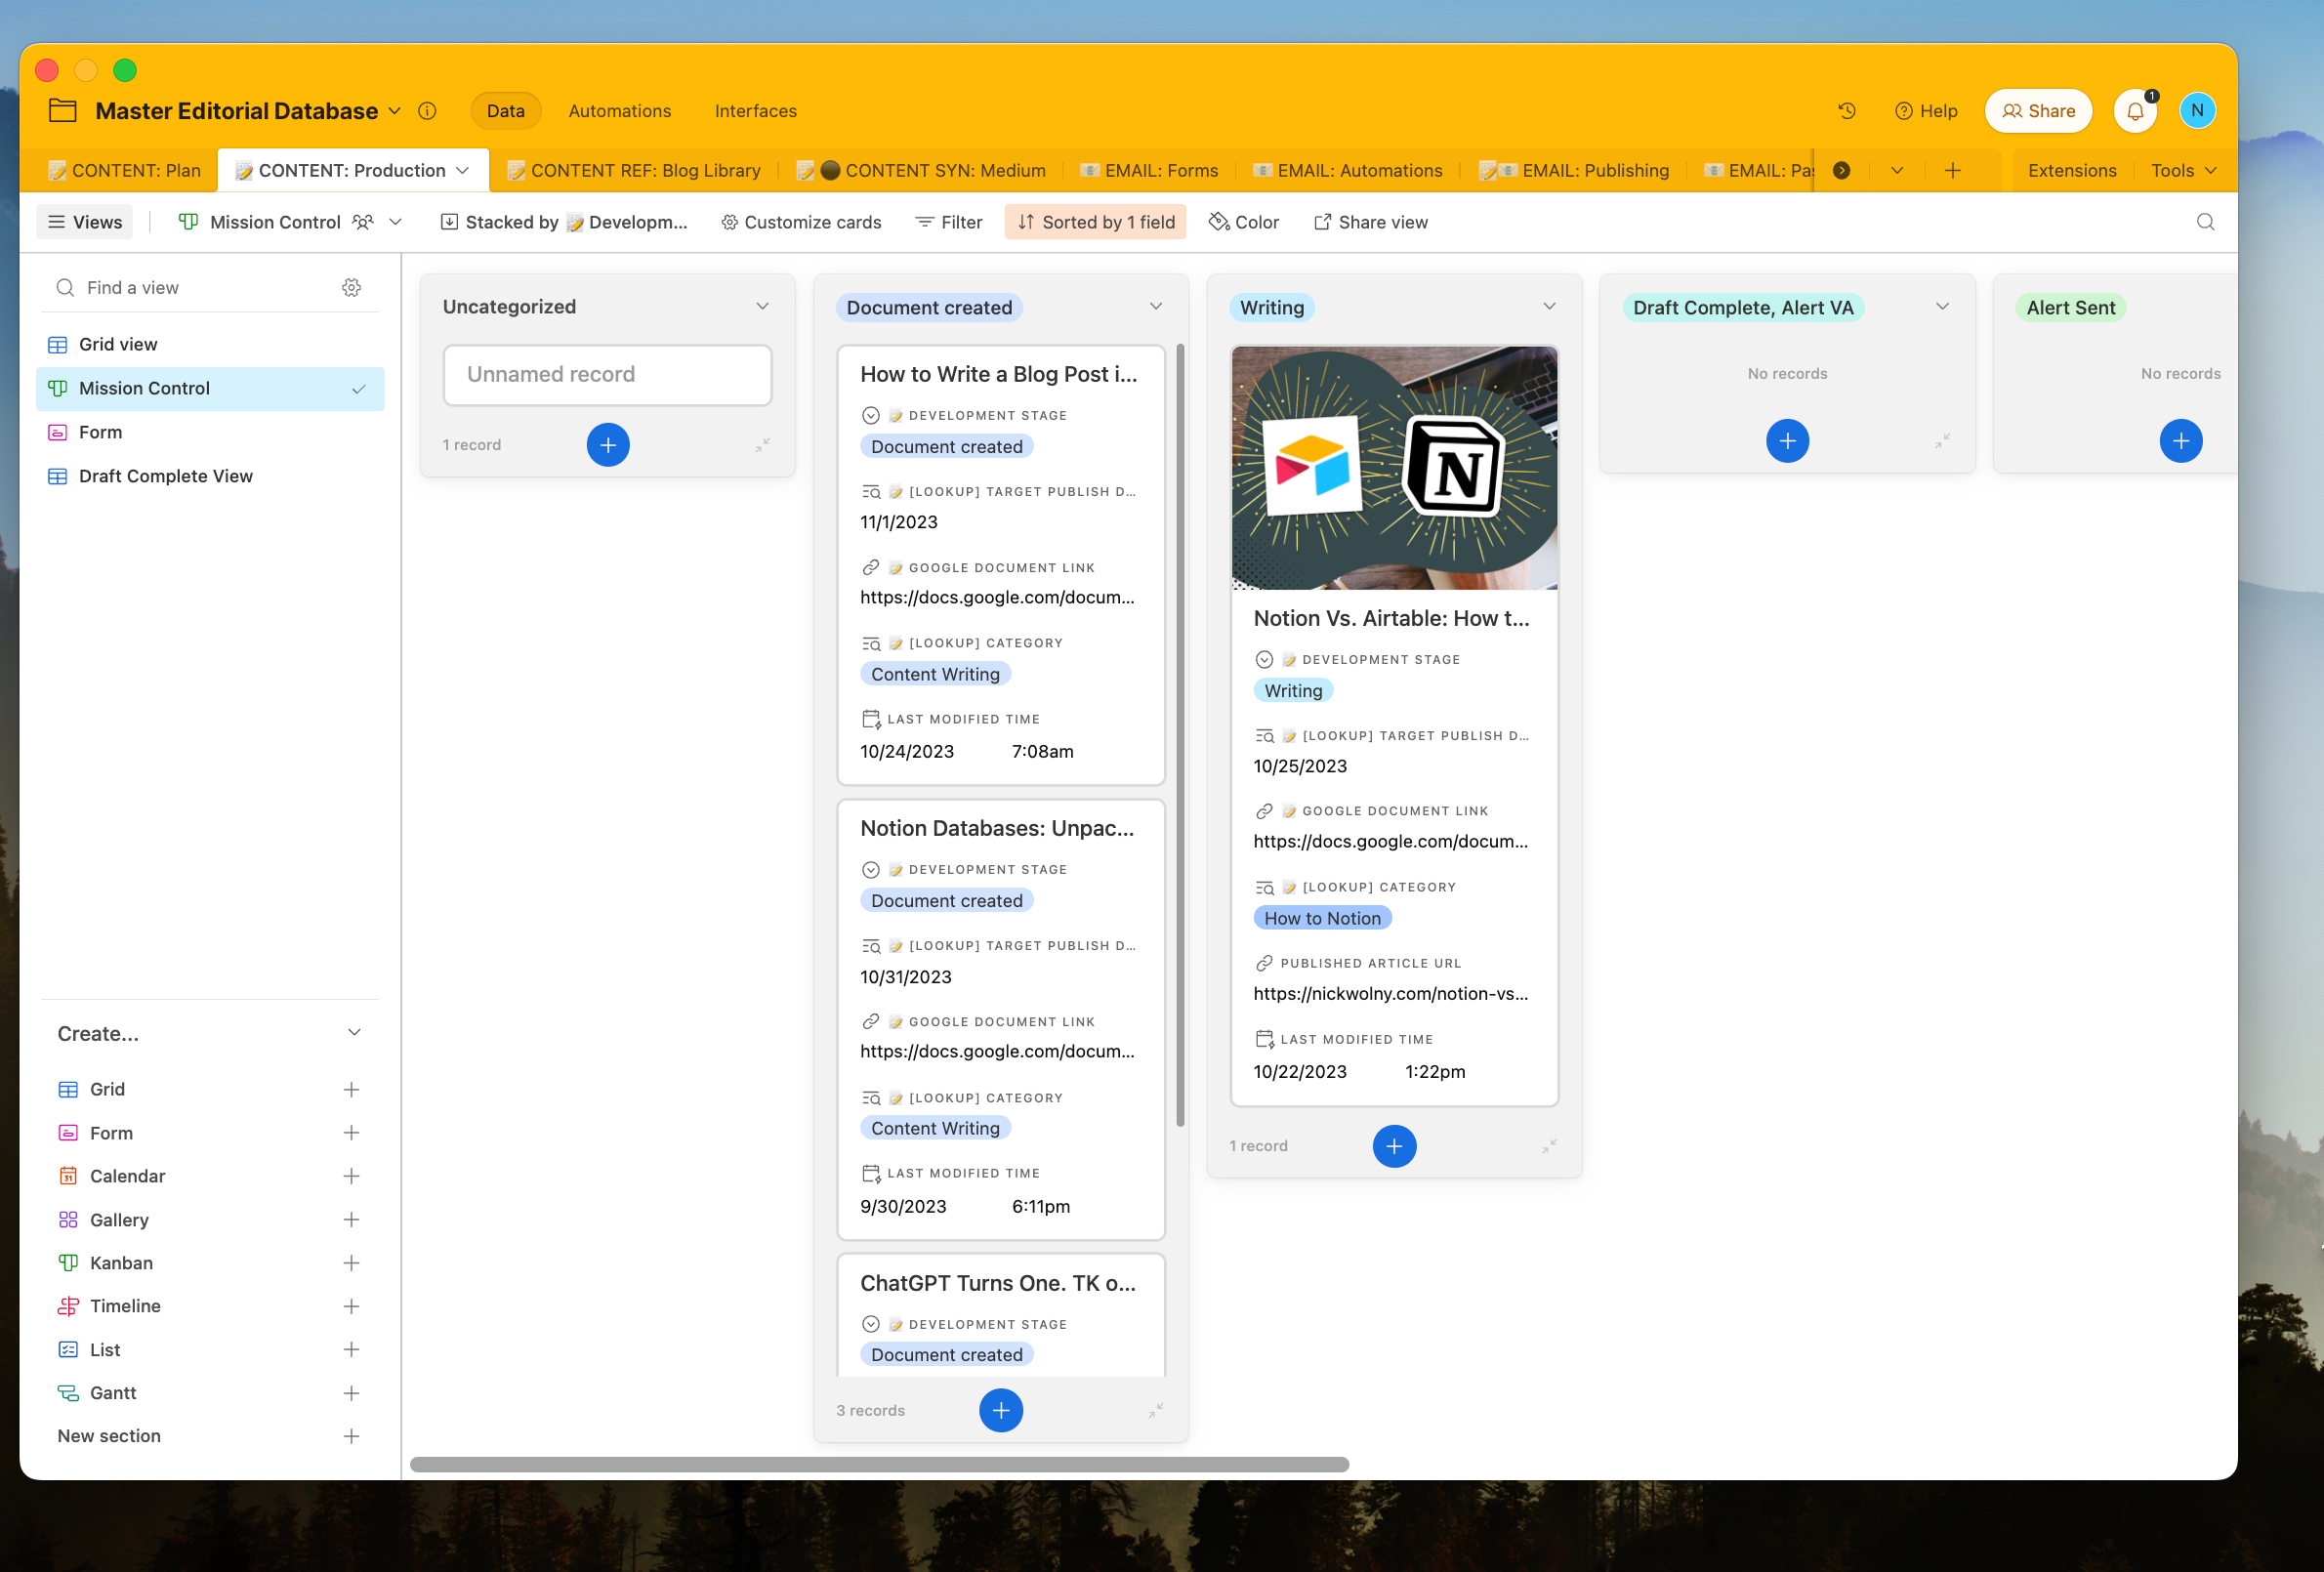Open view settings gear icon

[x=351, y=288]
